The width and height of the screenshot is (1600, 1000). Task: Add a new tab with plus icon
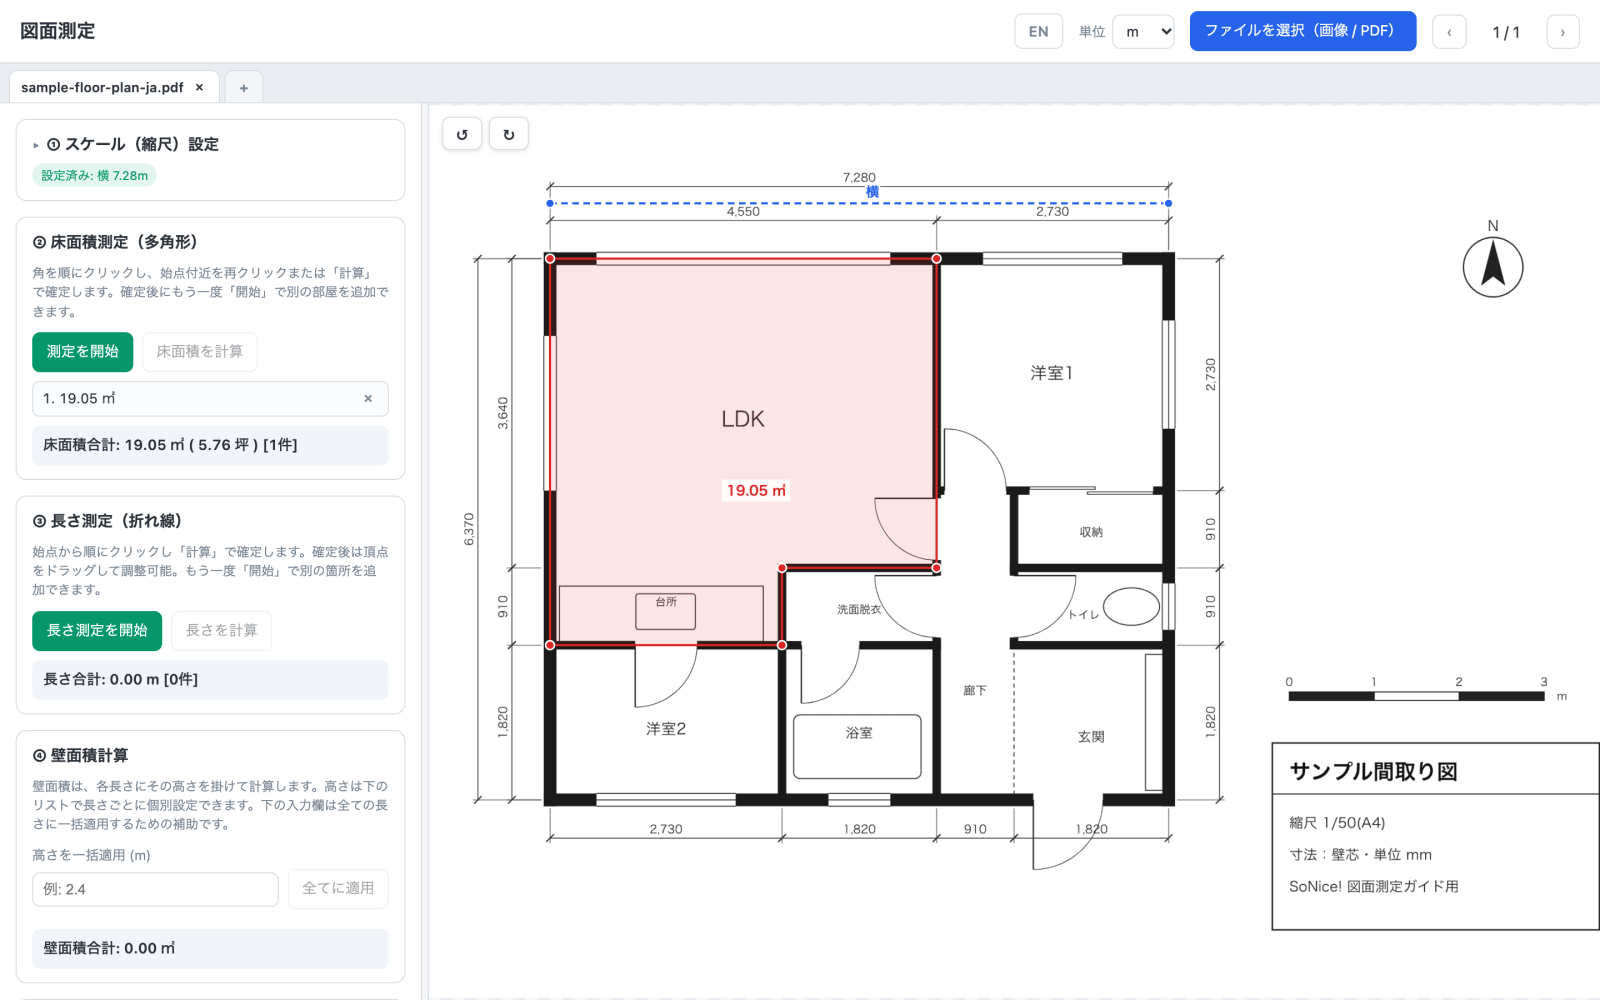243,87
